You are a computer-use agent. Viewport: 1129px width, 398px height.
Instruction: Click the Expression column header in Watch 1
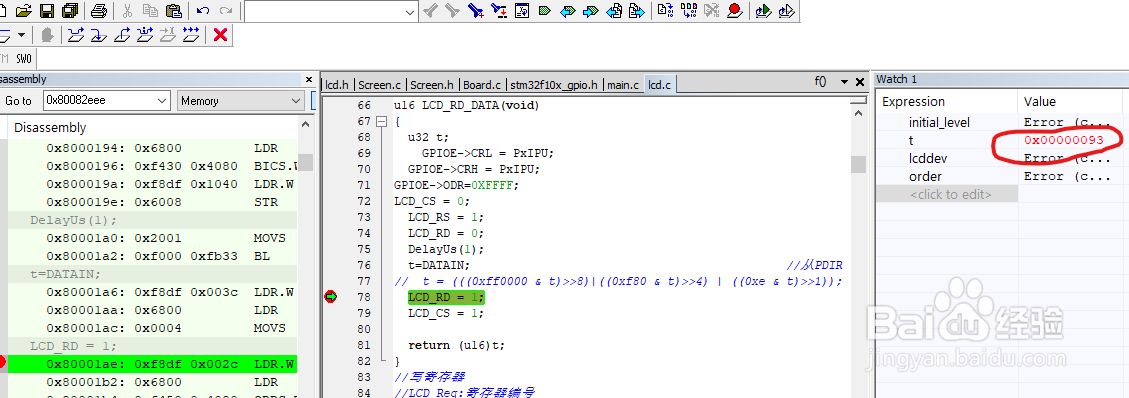(946, 101)
